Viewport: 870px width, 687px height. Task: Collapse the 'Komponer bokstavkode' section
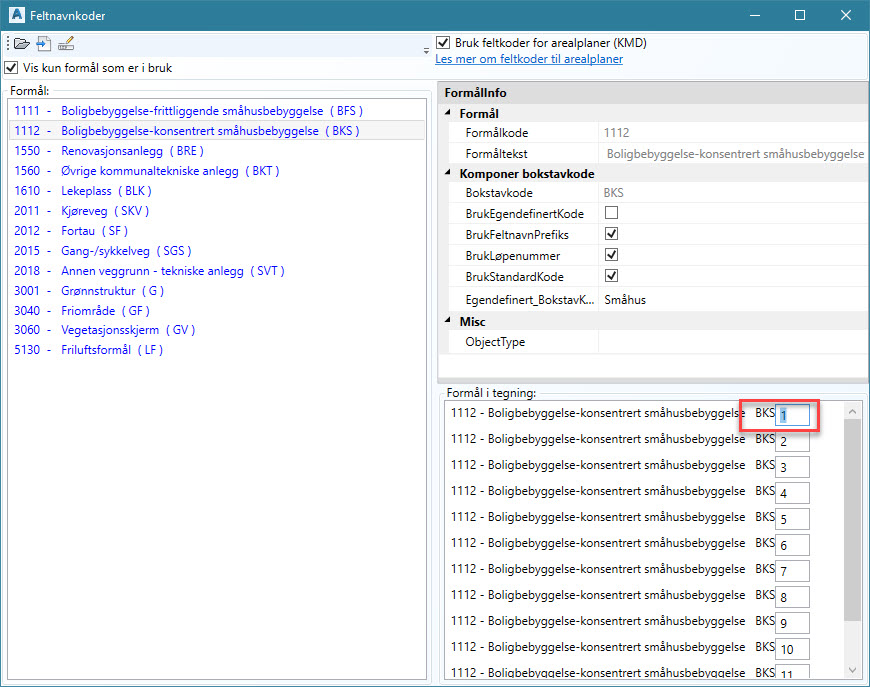click(x=448, y=173)
